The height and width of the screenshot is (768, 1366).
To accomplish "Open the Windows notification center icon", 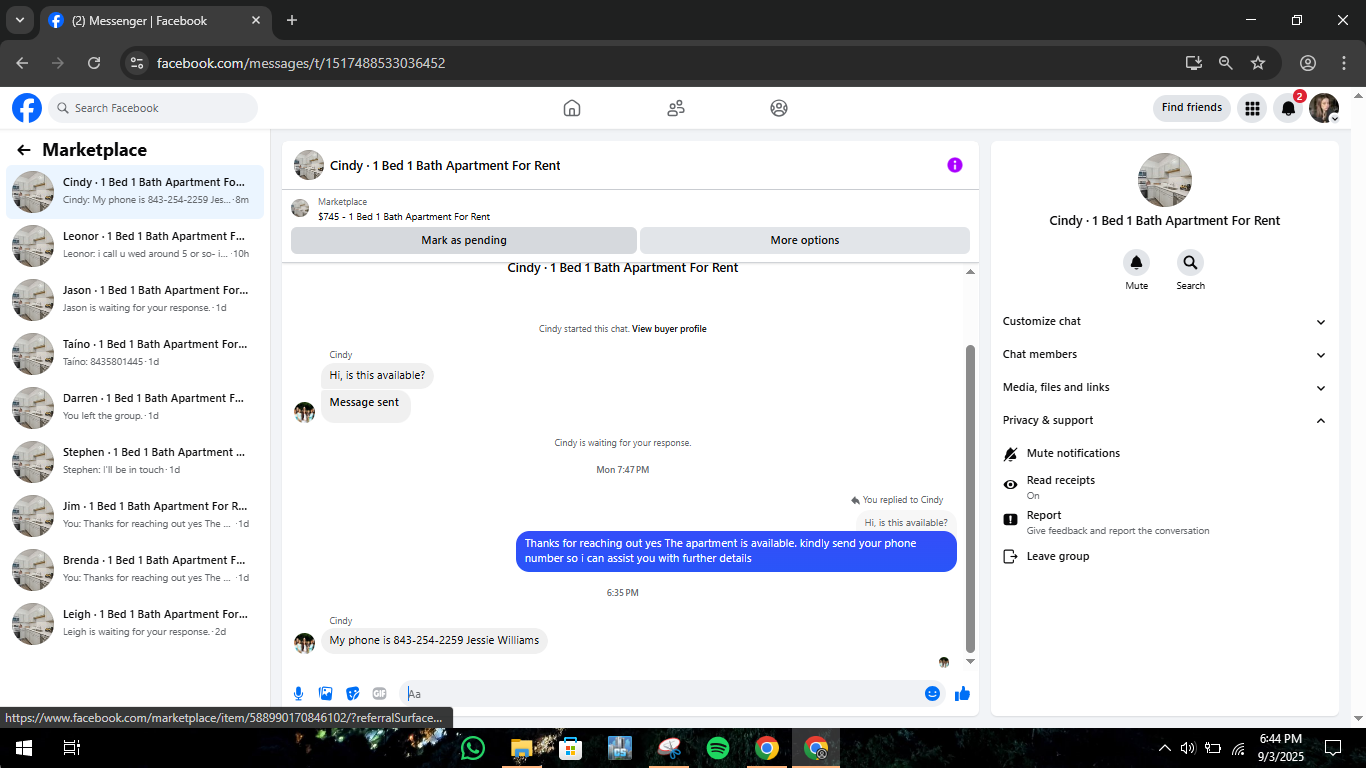I will point(1333,748).
